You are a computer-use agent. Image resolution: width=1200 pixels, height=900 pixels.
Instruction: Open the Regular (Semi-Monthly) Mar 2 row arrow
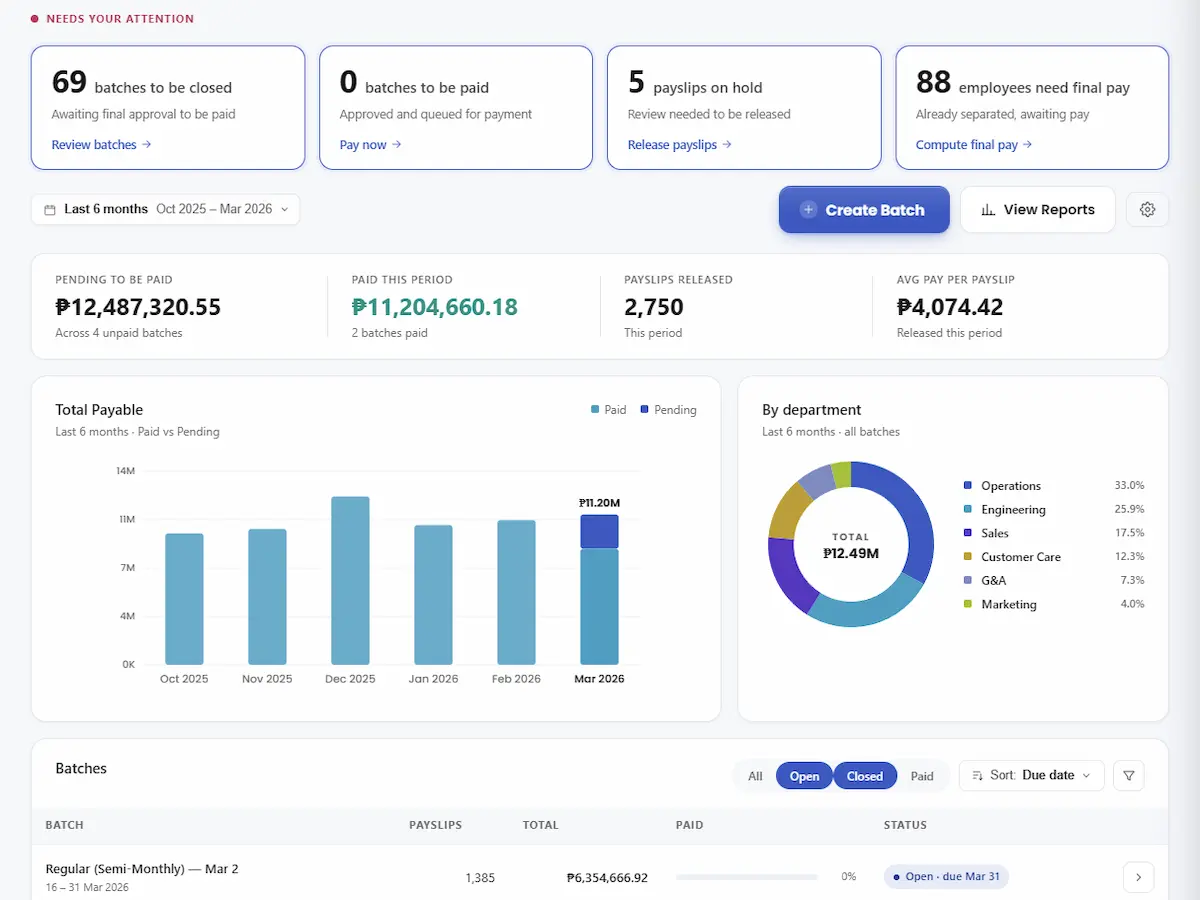click(x=1138, y=877)
